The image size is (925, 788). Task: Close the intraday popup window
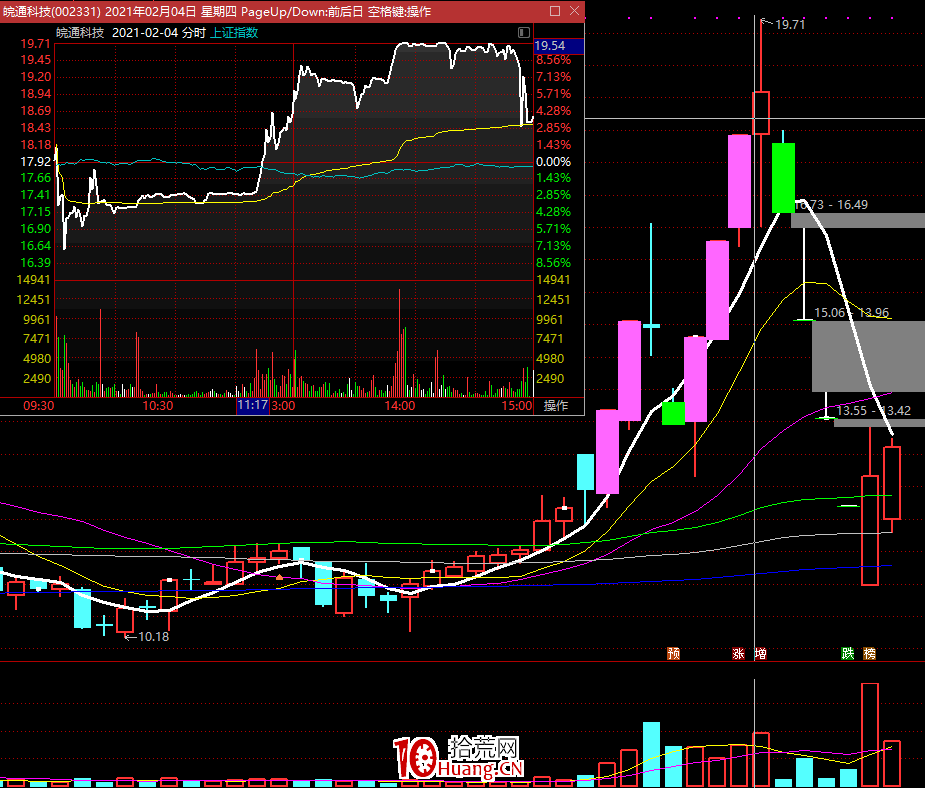(x=574, y=11)
